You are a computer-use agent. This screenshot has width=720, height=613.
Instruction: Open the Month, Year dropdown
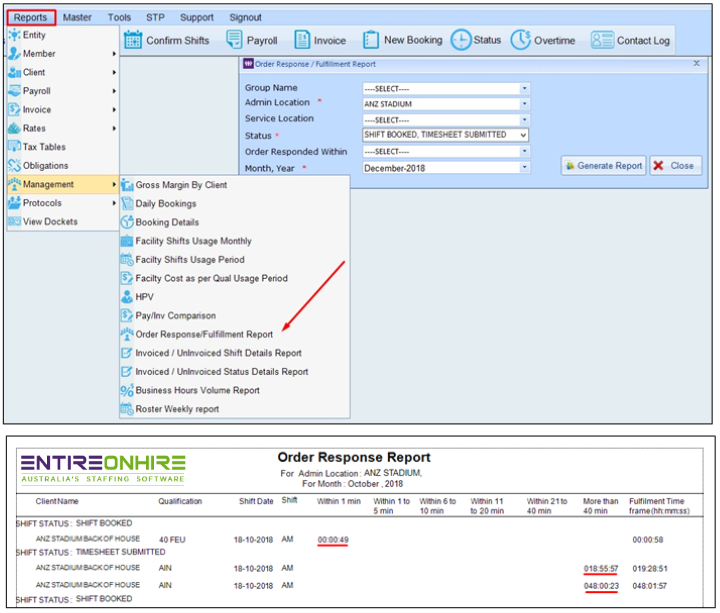pyautogui.click(x=524, y=167)
